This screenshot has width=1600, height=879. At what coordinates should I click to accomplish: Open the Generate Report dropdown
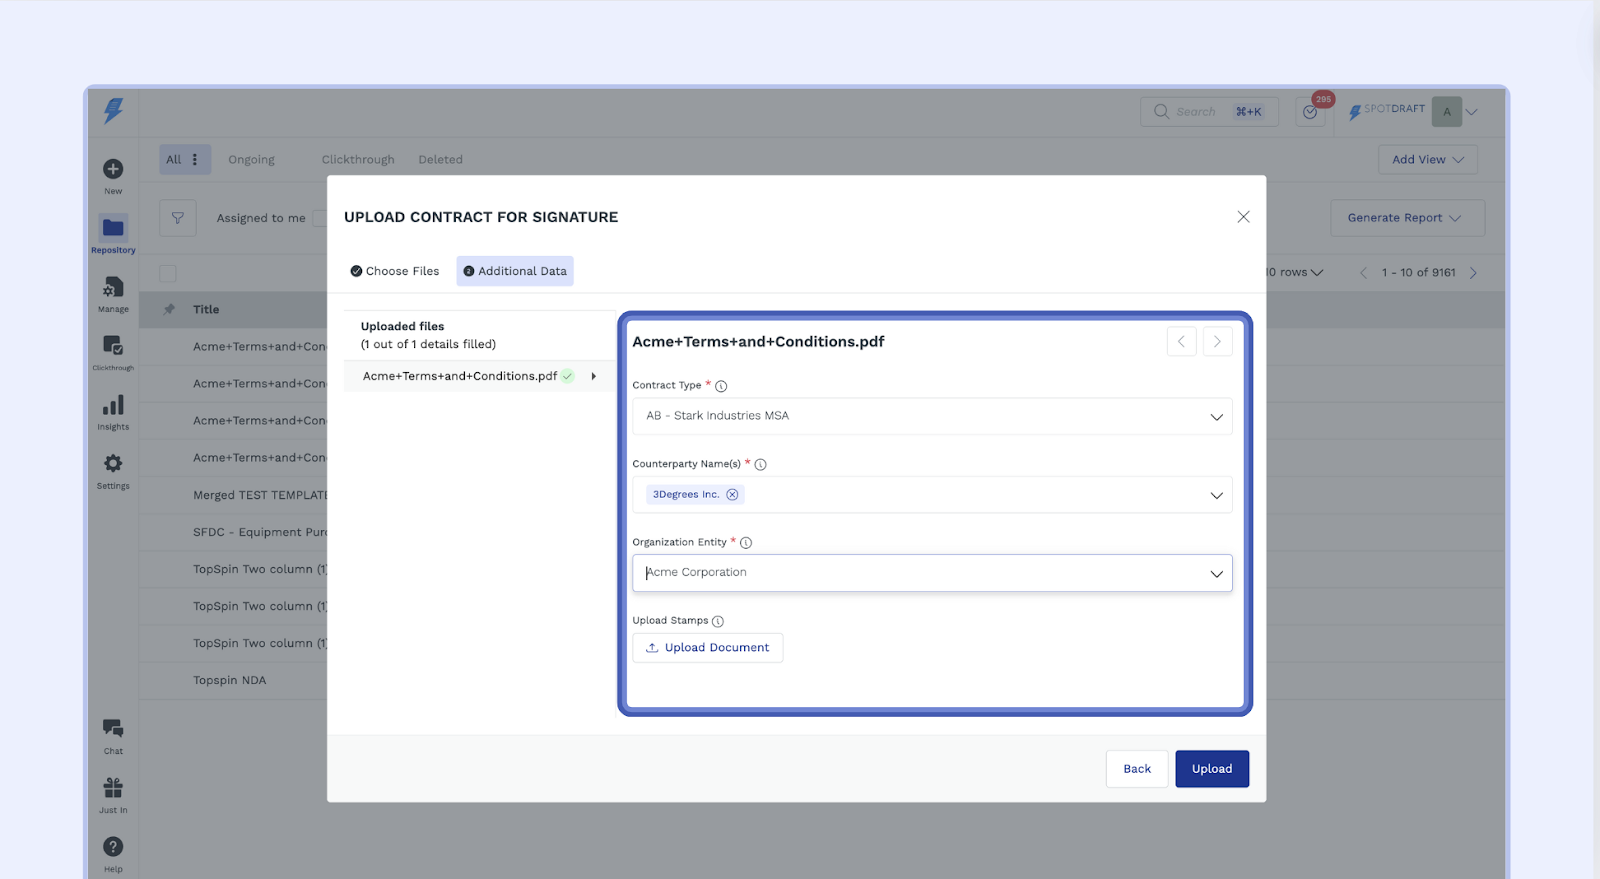pos(1406,218)
